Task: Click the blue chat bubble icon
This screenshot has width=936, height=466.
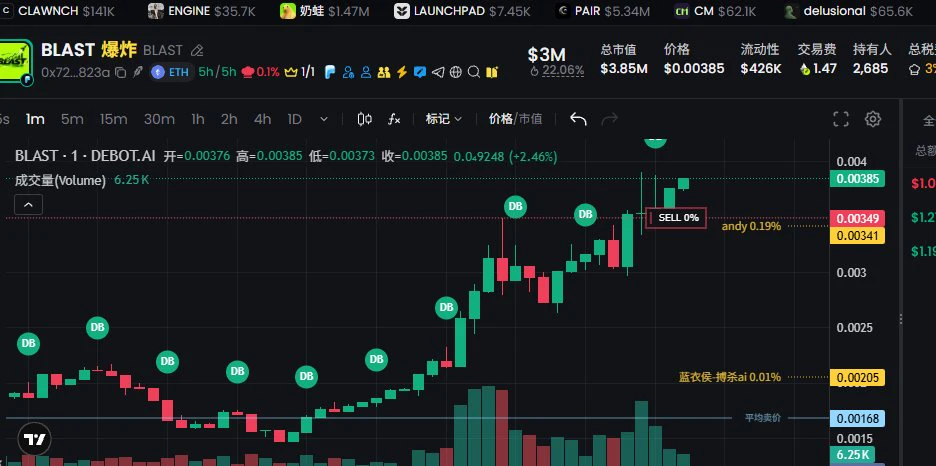Action: [420, 72]
